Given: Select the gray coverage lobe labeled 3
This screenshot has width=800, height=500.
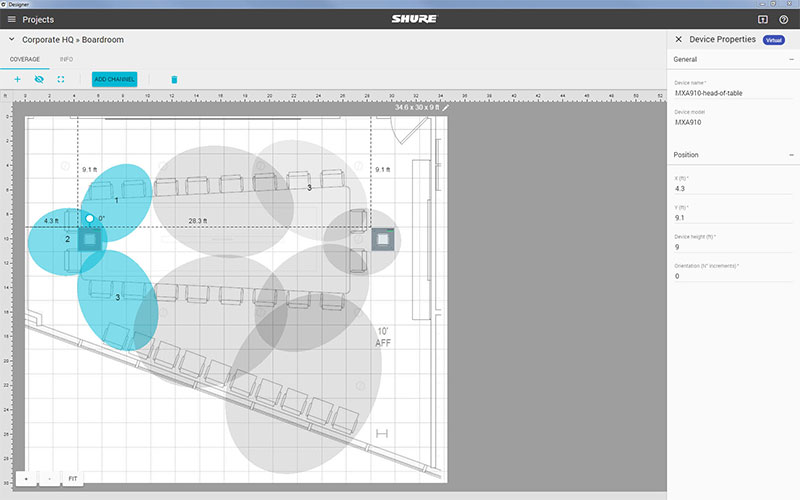Looking at the screenshot, I should tap(310, 190).
